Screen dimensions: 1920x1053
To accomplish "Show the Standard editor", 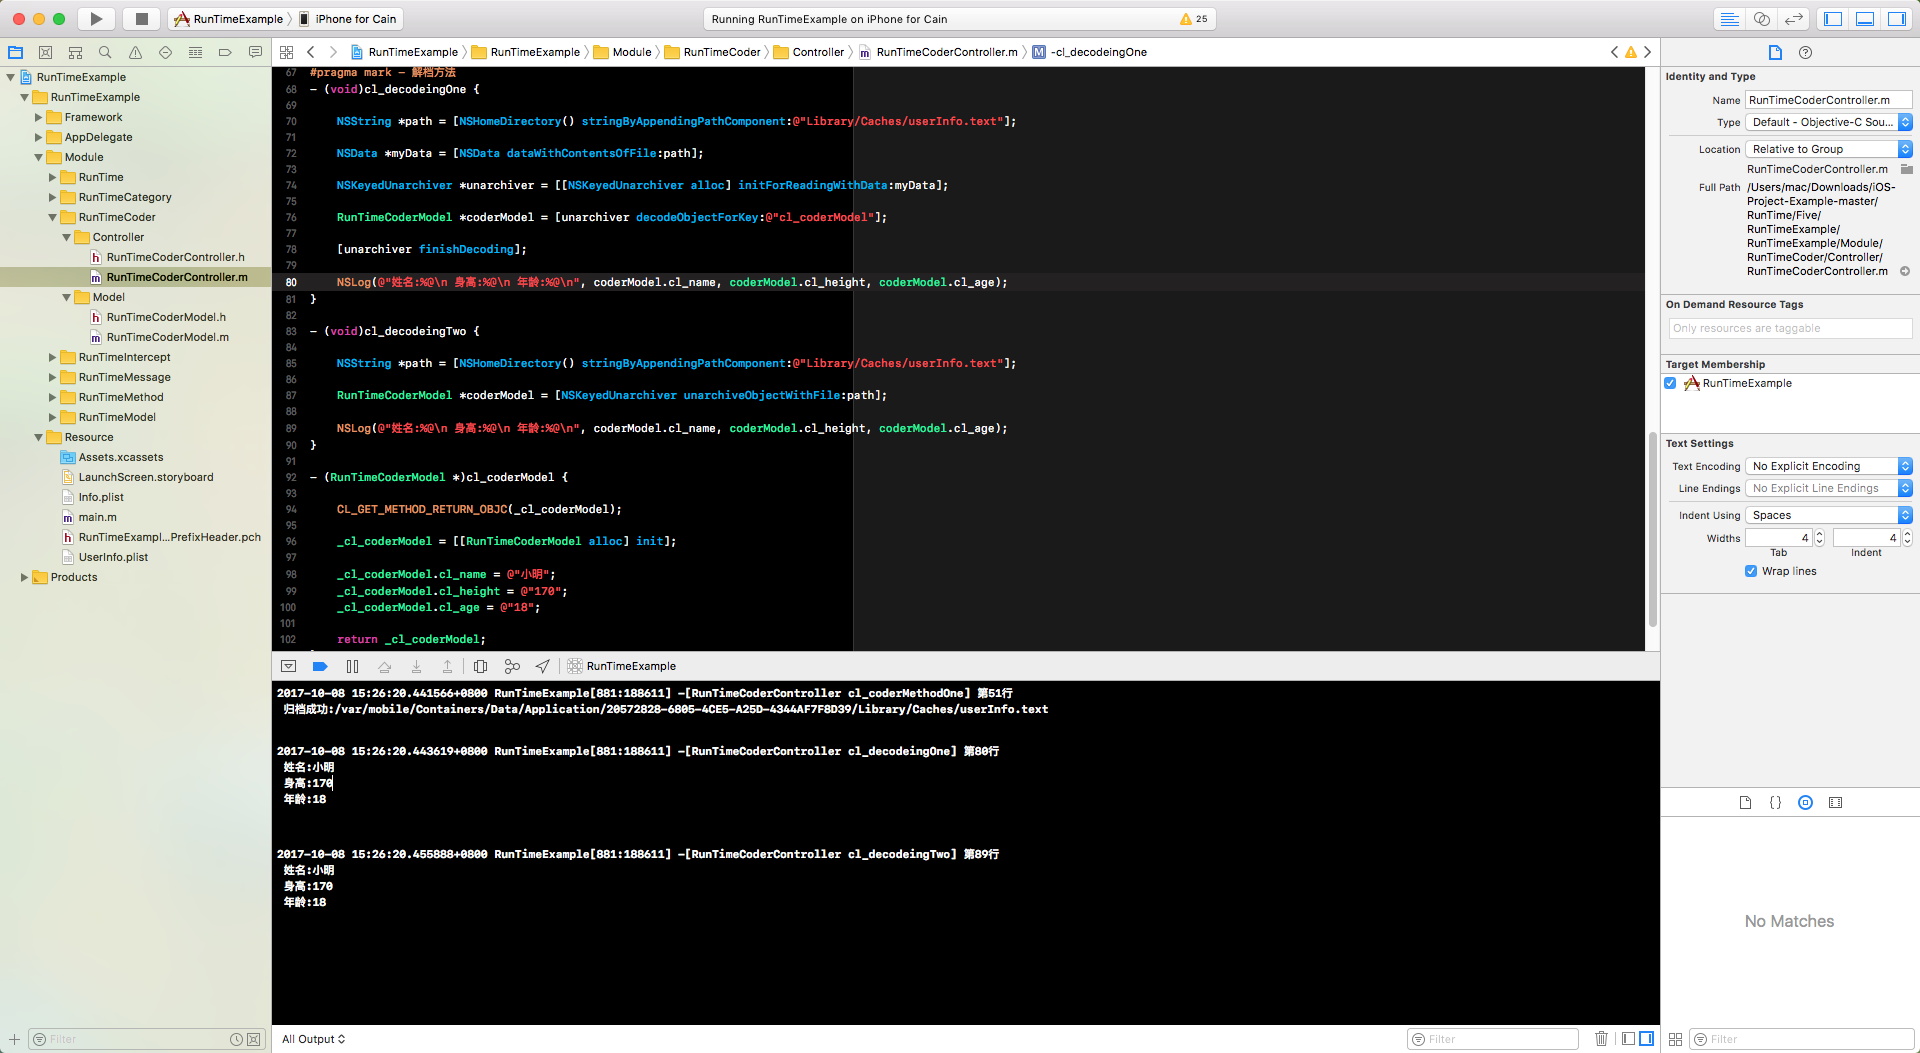I will coord(1729,19).
